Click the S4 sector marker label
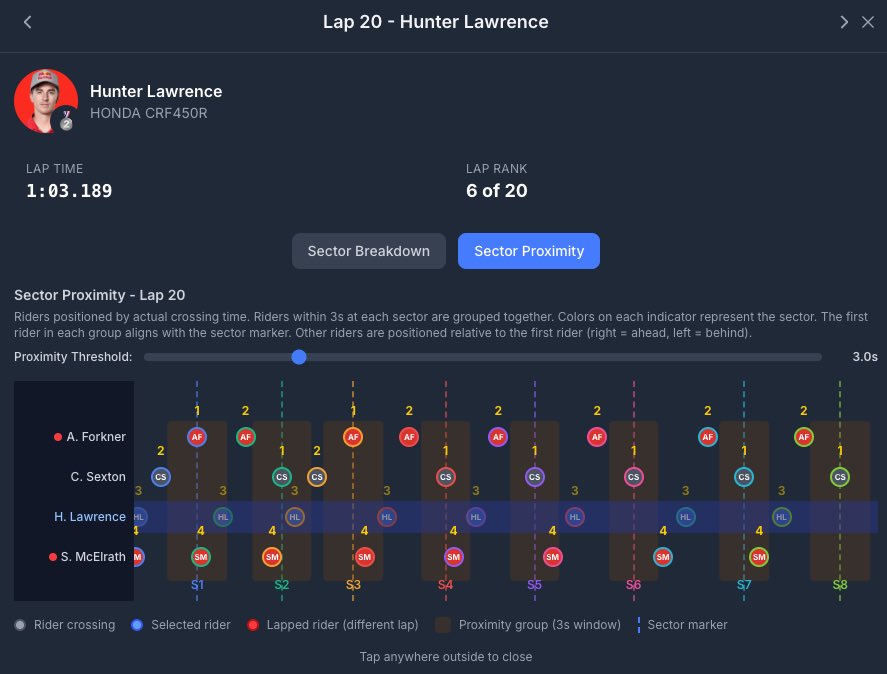Image resolution: width=887 pixels, height=674 pixels. tap(446, 585)
